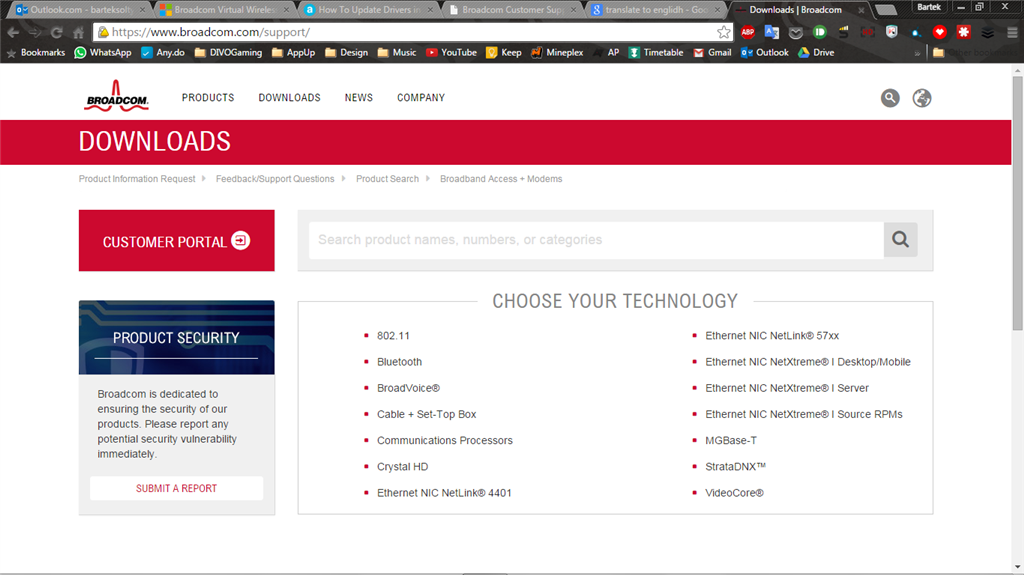Expand the AppUp bookmarks folder

(293, 52)
